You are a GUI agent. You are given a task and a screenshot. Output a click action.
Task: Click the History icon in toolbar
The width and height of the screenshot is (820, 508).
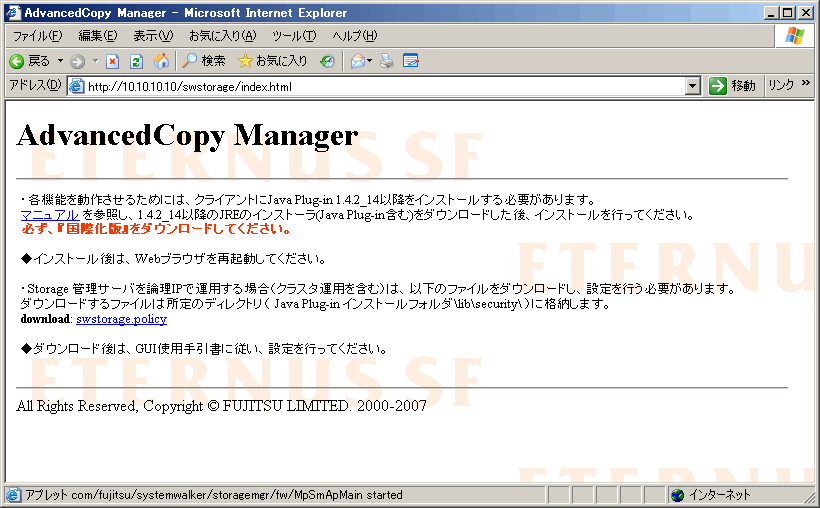[x=327, y=61]
